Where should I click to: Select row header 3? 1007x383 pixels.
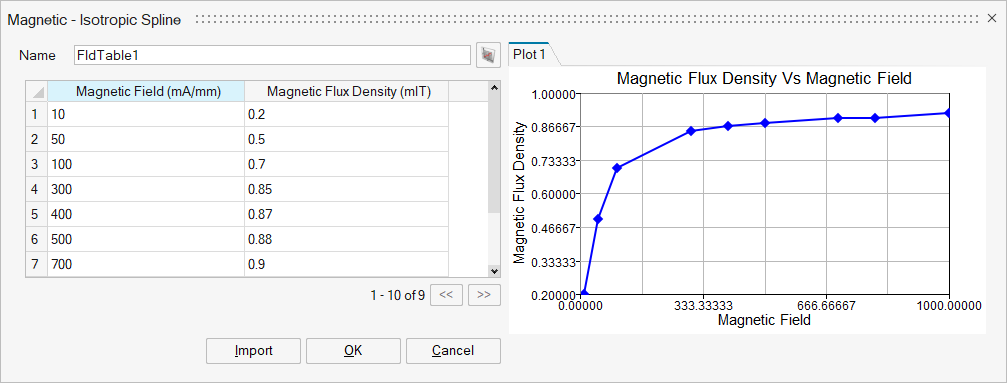pyautogui.click(x=36, y=165)
